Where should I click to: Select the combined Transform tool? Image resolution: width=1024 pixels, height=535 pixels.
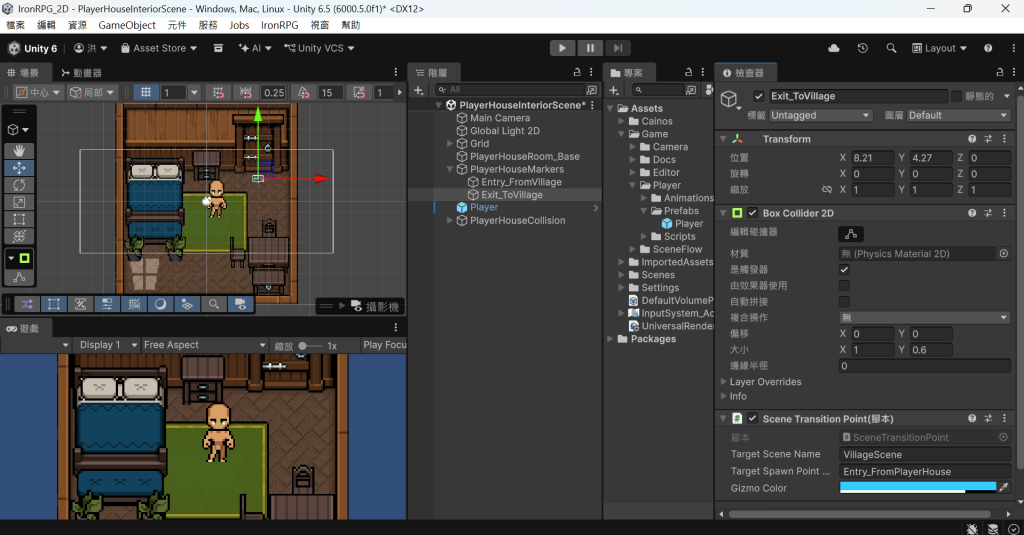coord(19,236)
